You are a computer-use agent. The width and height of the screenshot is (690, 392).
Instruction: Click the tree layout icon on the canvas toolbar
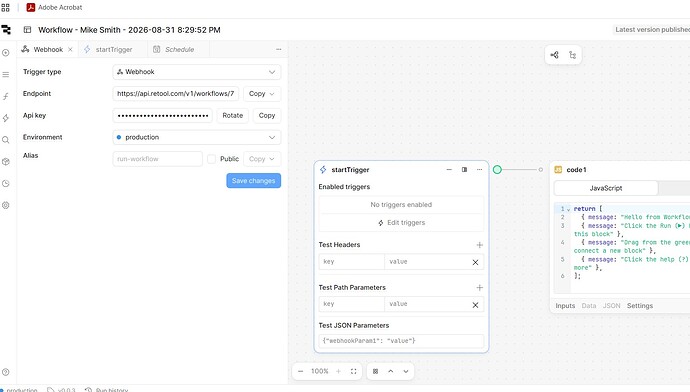573,55
